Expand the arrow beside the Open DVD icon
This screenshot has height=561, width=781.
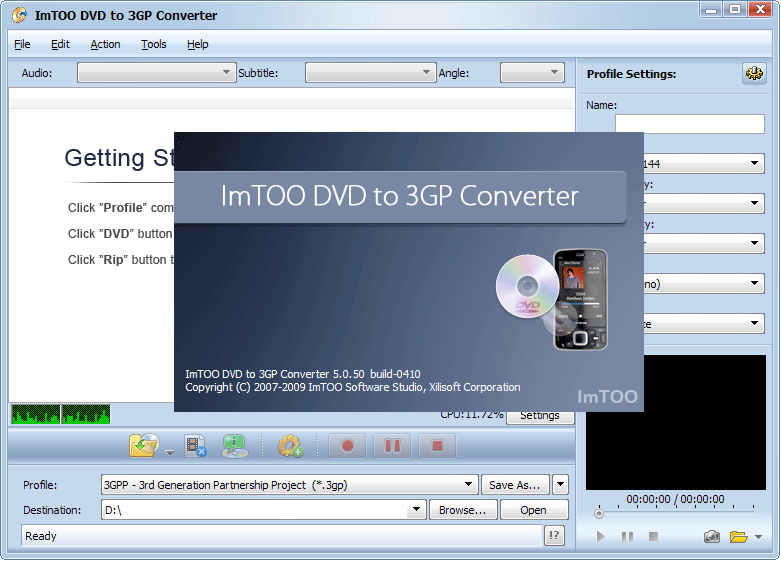coord(170,452)
